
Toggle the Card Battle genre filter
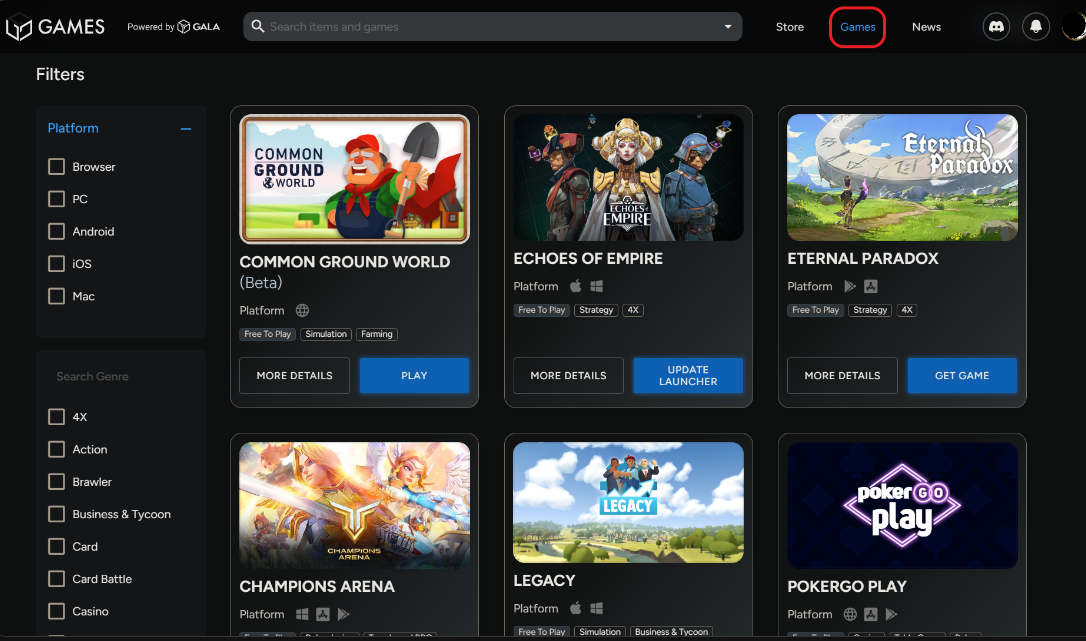click(56, 579)
